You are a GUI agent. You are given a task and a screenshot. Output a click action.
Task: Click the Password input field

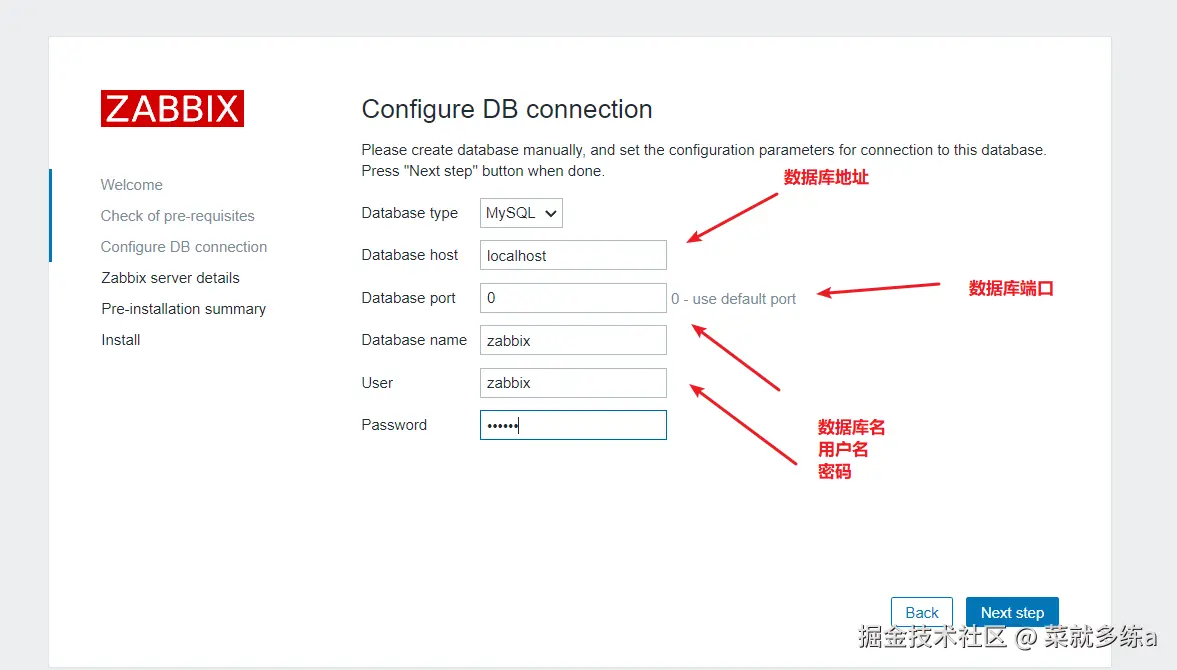tap(573, 425)
